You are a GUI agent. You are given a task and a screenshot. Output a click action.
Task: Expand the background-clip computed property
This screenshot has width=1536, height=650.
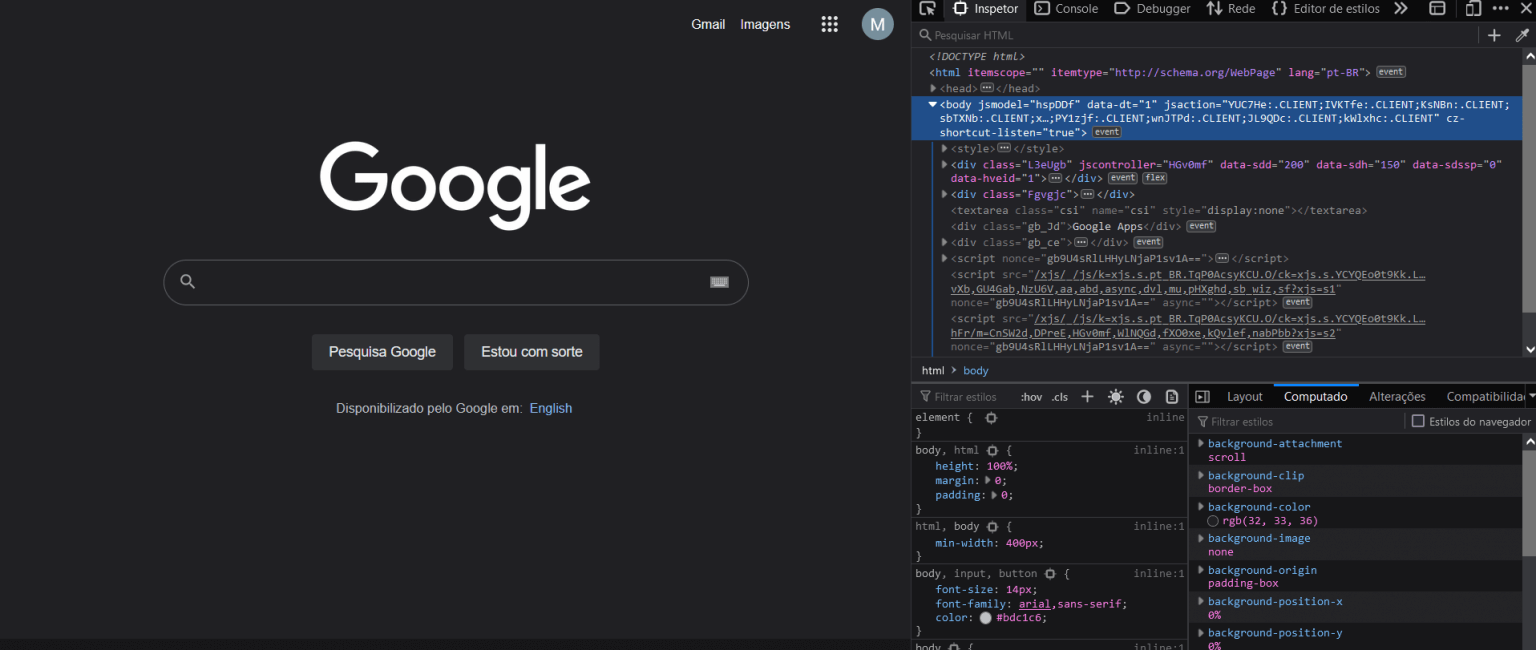pyautogui.click(x=1201, y=475)
